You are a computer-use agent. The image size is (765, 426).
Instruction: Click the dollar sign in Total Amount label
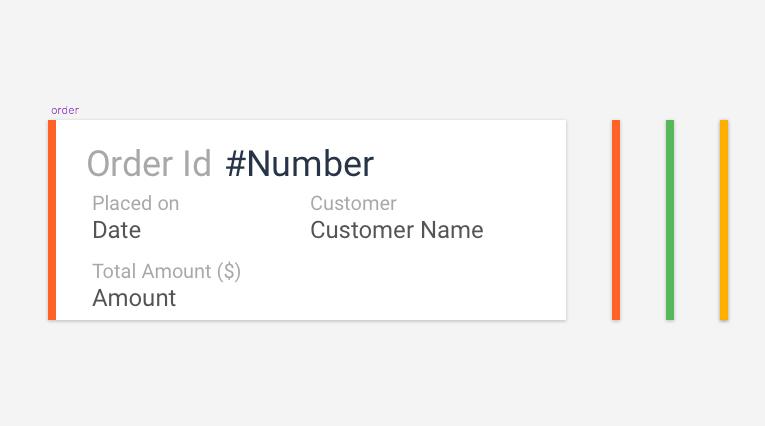[226, 271]
